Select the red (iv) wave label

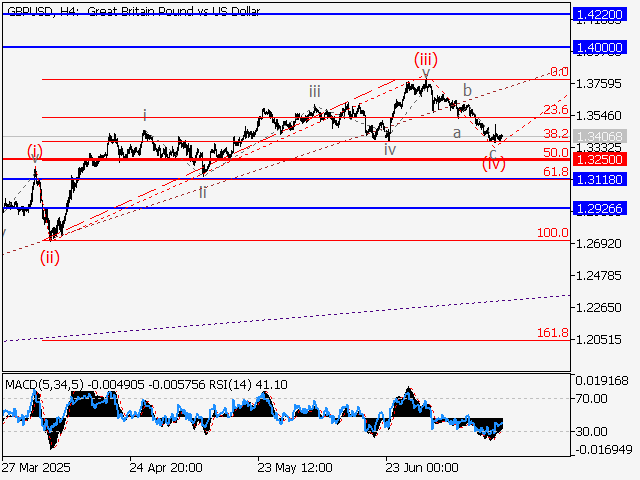[x=494, y=164]
